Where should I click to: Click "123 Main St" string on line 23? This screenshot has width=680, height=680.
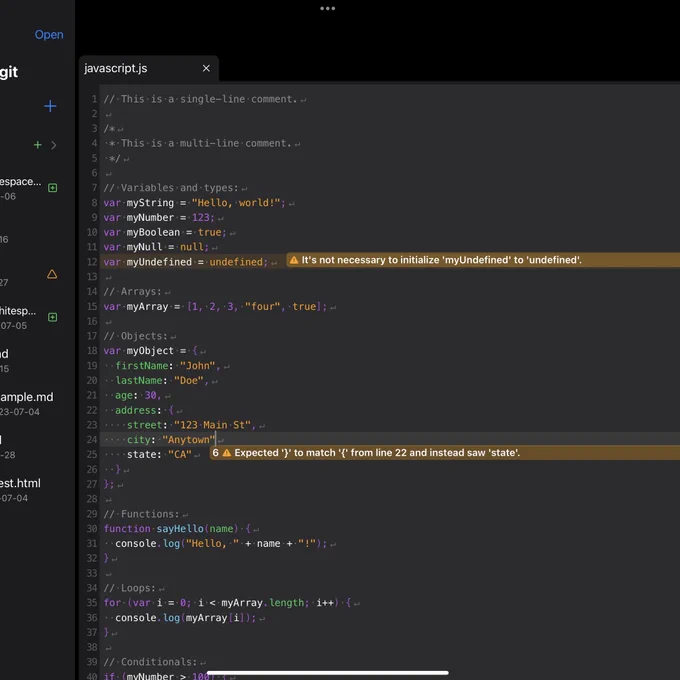pyautogui.click(x=212, y=425)
